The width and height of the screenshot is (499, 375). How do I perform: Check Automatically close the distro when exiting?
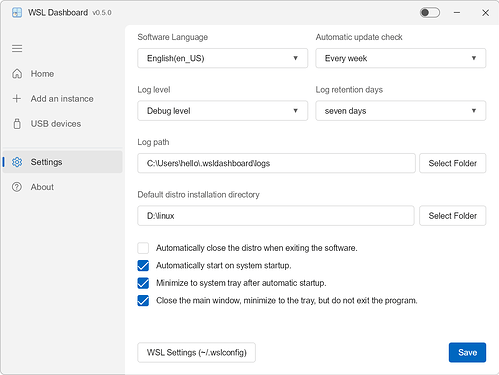coord(143,248)
